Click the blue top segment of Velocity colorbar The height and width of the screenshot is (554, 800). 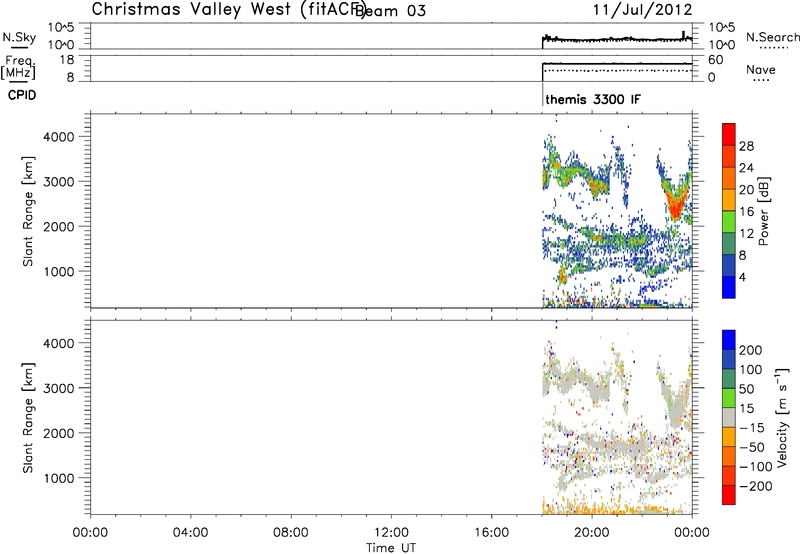coord(729,340)
